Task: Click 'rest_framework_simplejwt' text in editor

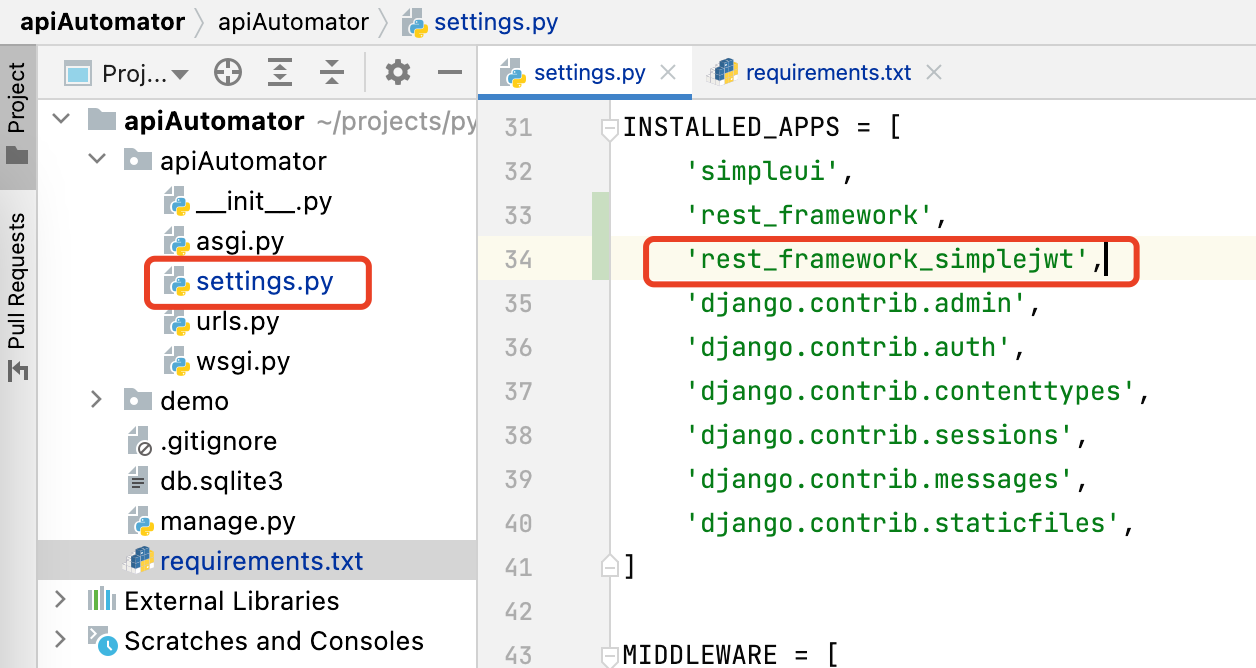Action: (886, 260)
